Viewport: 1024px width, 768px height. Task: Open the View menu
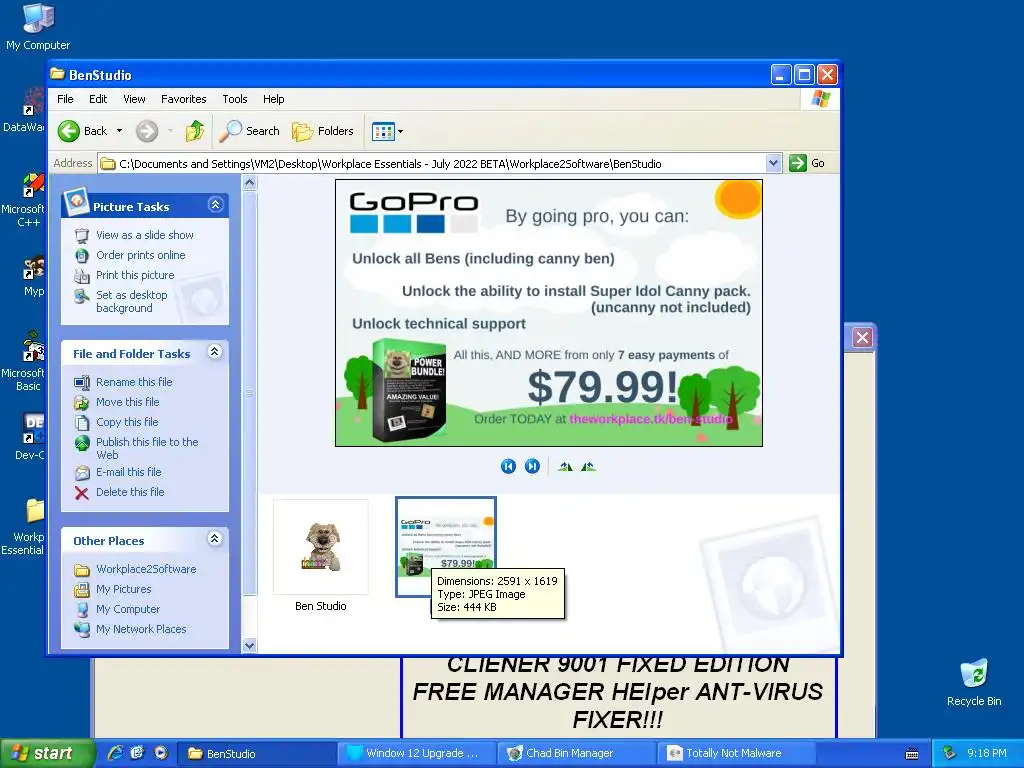click(134, 99)
